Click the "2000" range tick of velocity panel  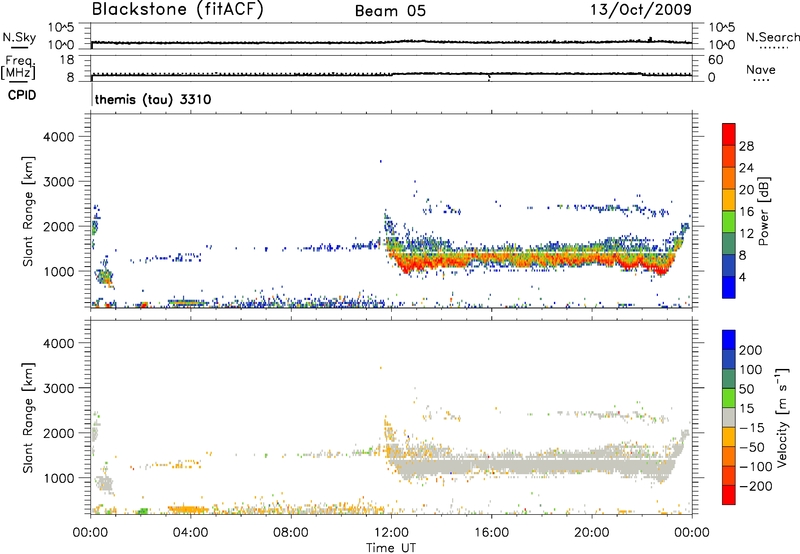(59, 433)
